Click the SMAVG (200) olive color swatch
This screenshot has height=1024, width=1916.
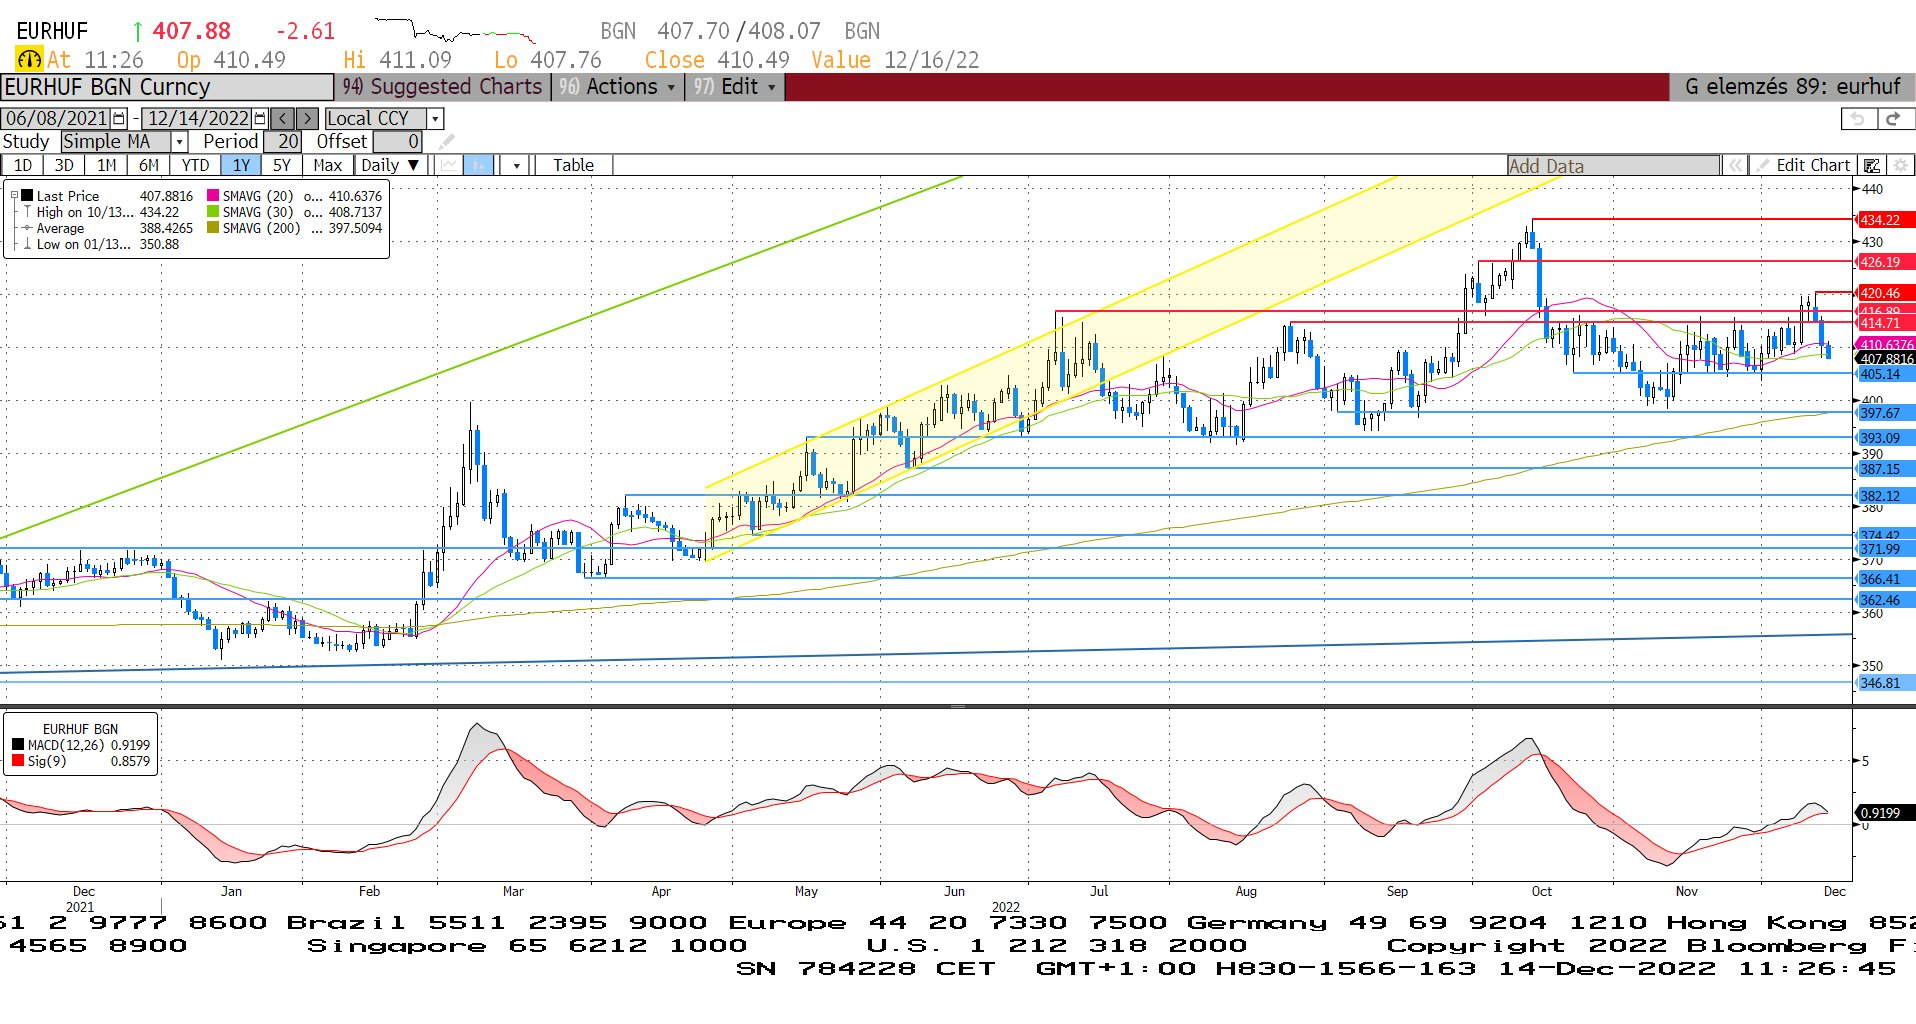(213, 228)
